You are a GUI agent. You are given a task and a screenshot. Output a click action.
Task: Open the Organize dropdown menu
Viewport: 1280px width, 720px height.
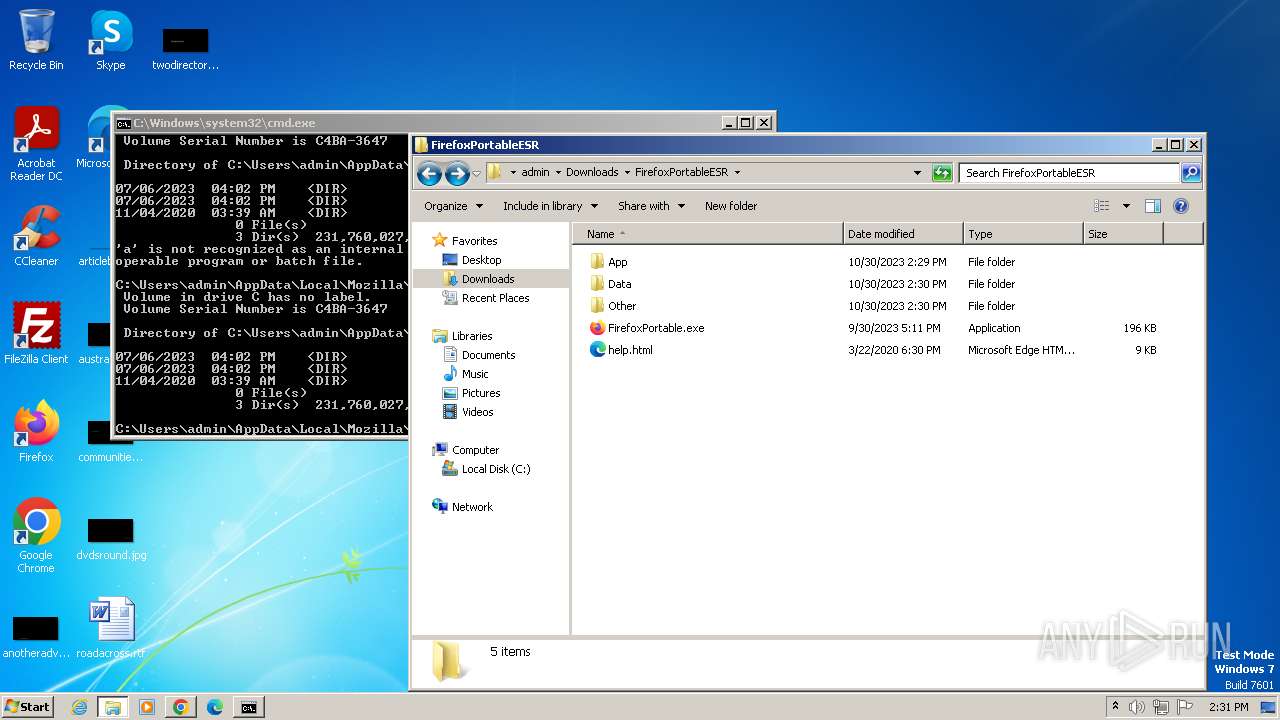(453, 206)
